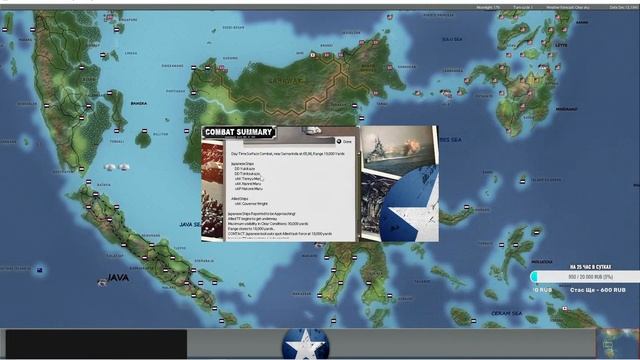Click the left cloud icon west of Java Sea
The height and width of the screenshot is (360, 640).
110,167
